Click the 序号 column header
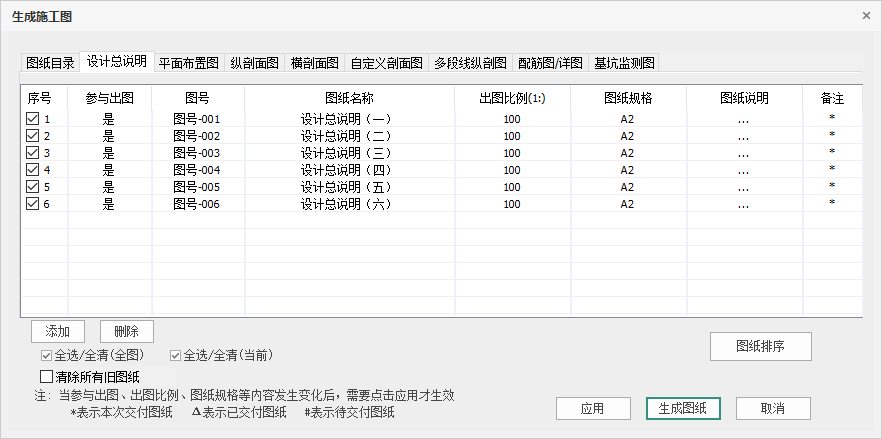Screen dimensions: 882x439 click(x=44, y=98)
